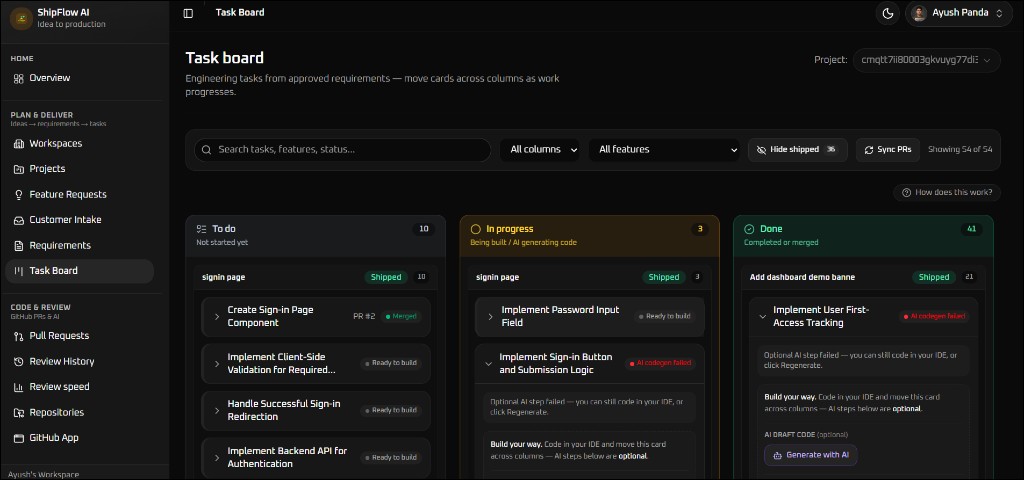Focus the Search tasks input field

(x=342, y=150)
